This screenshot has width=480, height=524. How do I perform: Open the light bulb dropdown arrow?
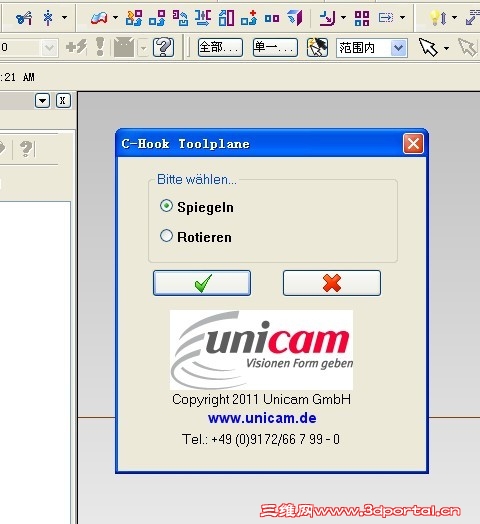click(x=454, y=17)
